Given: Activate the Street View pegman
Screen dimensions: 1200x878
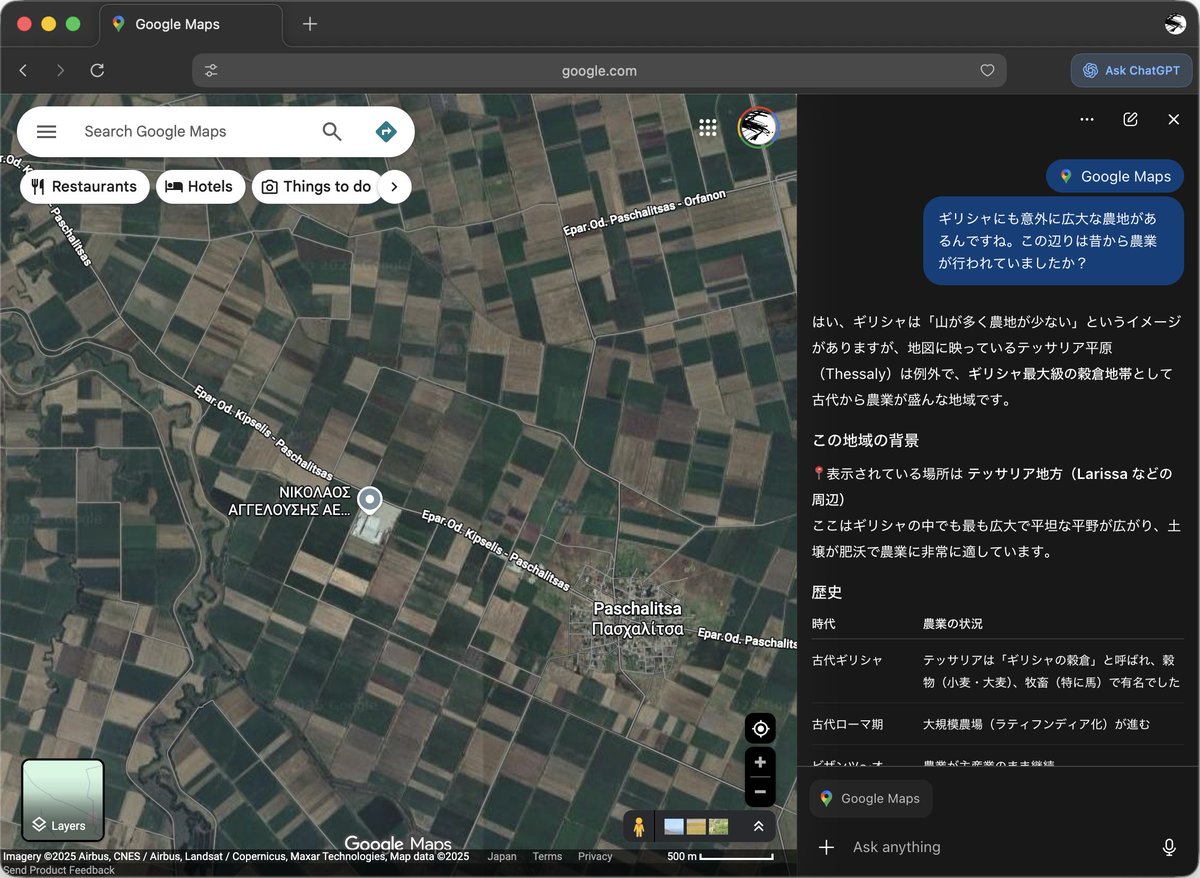Looking at the screenshot, I should pos(639,826).
